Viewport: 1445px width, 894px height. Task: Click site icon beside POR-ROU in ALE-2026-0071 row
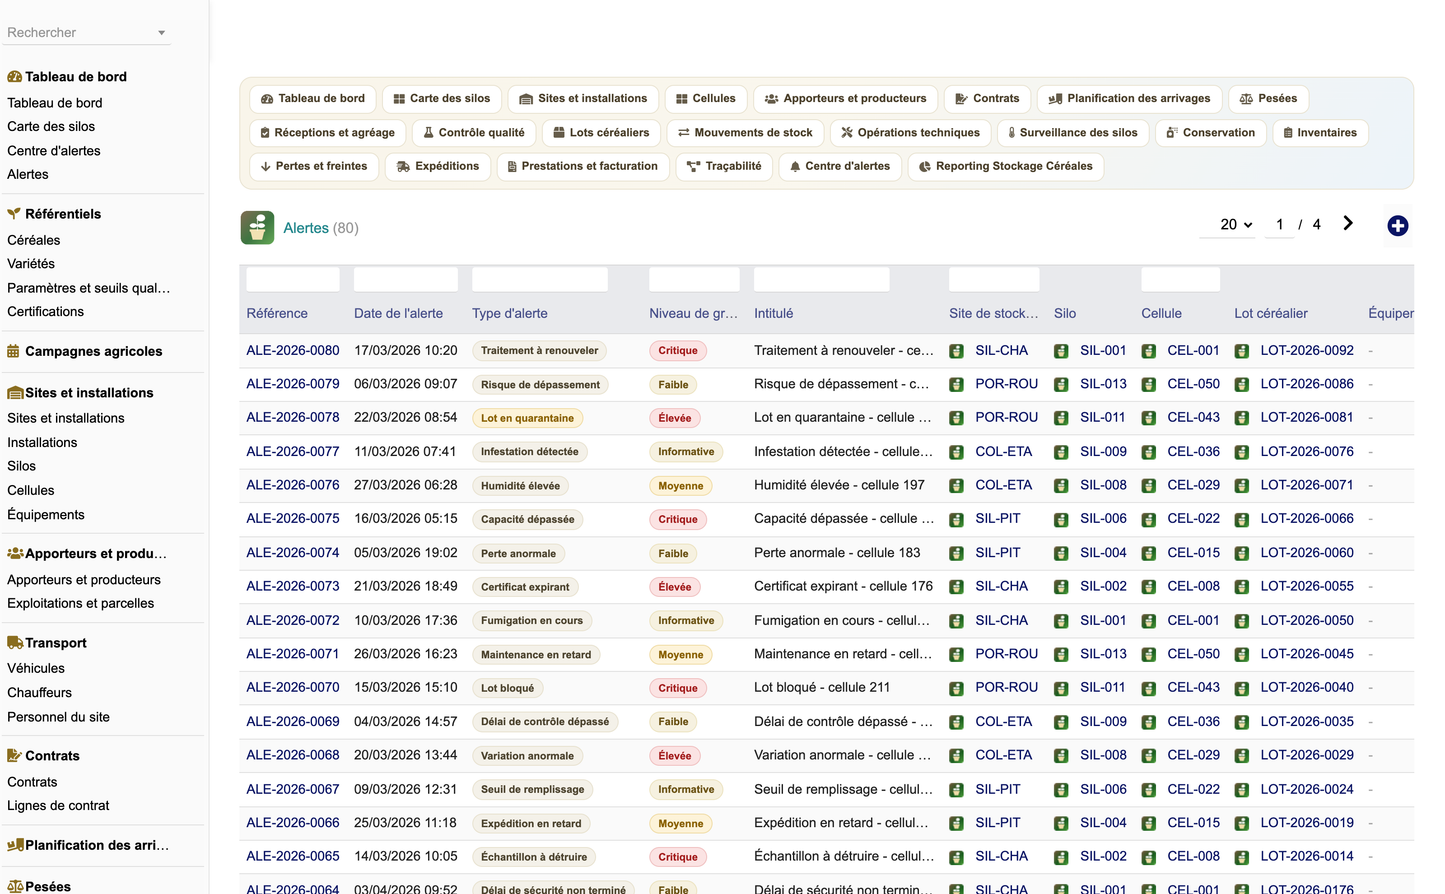tap(956, 654)
